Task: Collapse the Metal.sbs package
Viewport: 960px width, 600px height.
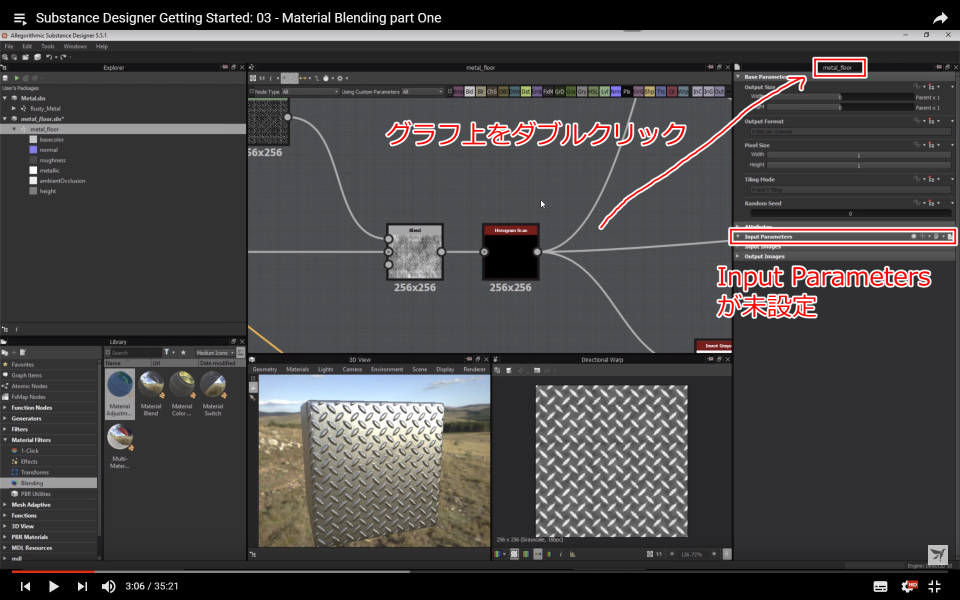Action: pos(5,98)
